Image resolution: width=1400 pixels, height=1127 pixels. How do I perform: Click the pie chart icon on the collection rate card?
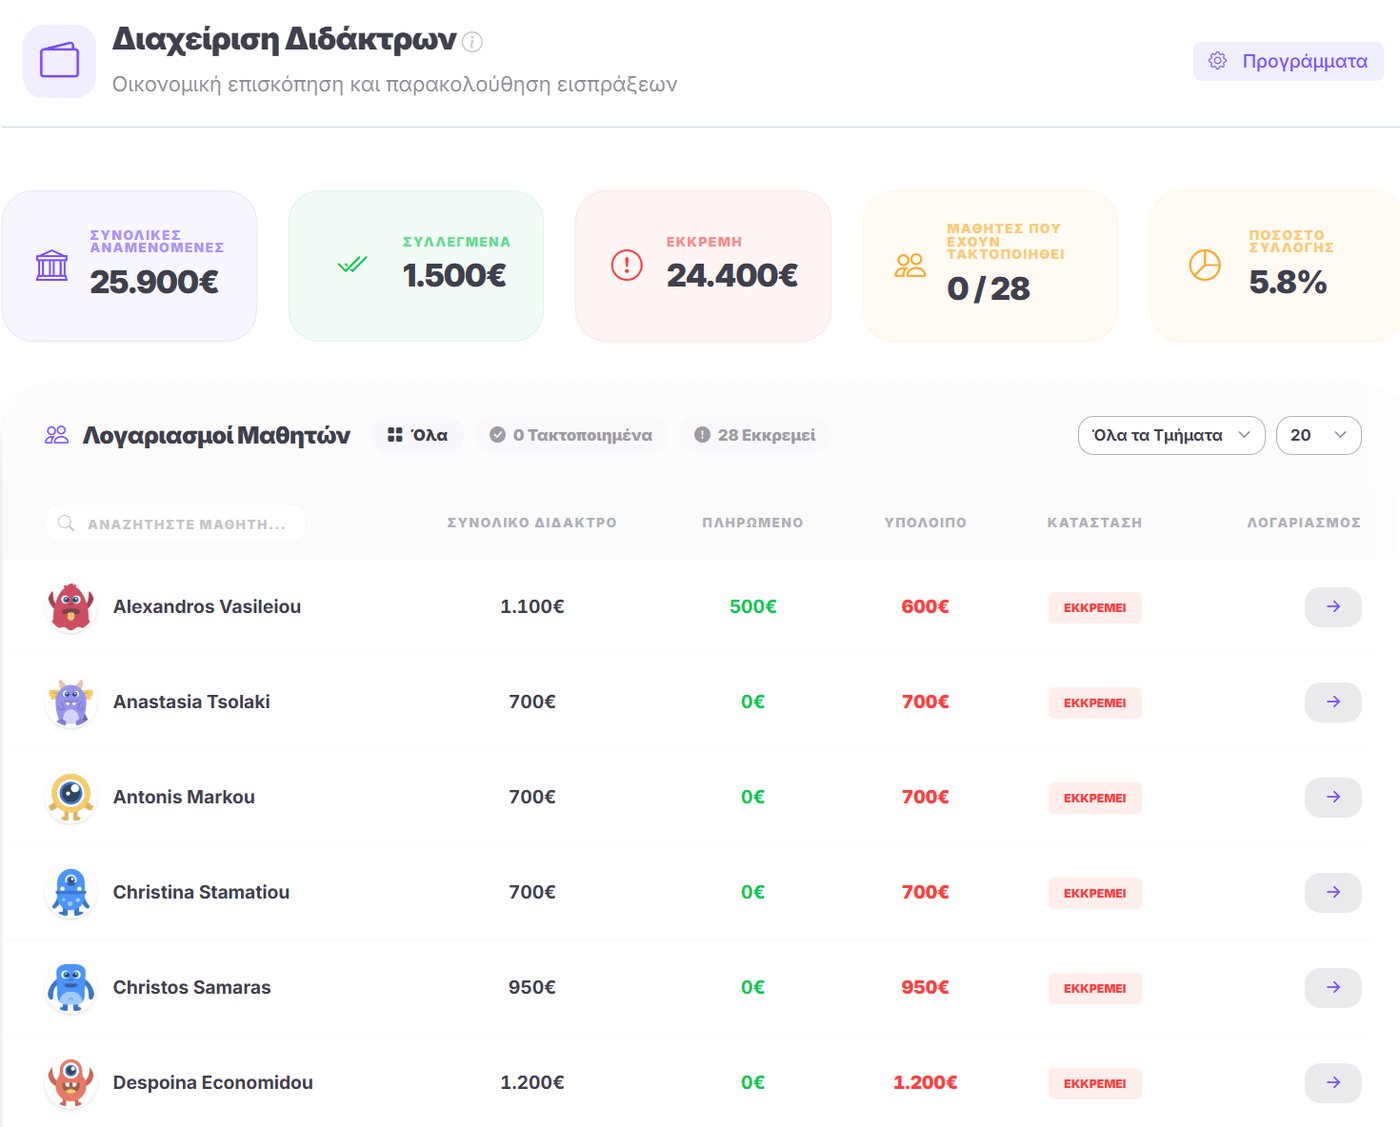tap(1205, 265)
